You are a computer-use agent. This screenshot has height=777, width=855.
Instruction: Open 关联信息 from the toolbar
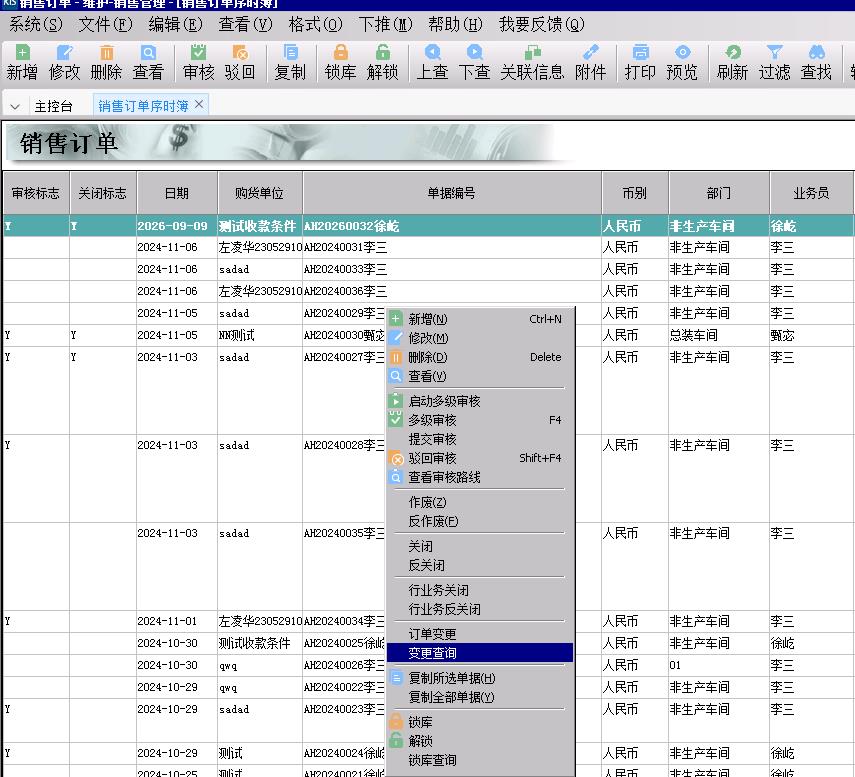(x=532, y=63)
